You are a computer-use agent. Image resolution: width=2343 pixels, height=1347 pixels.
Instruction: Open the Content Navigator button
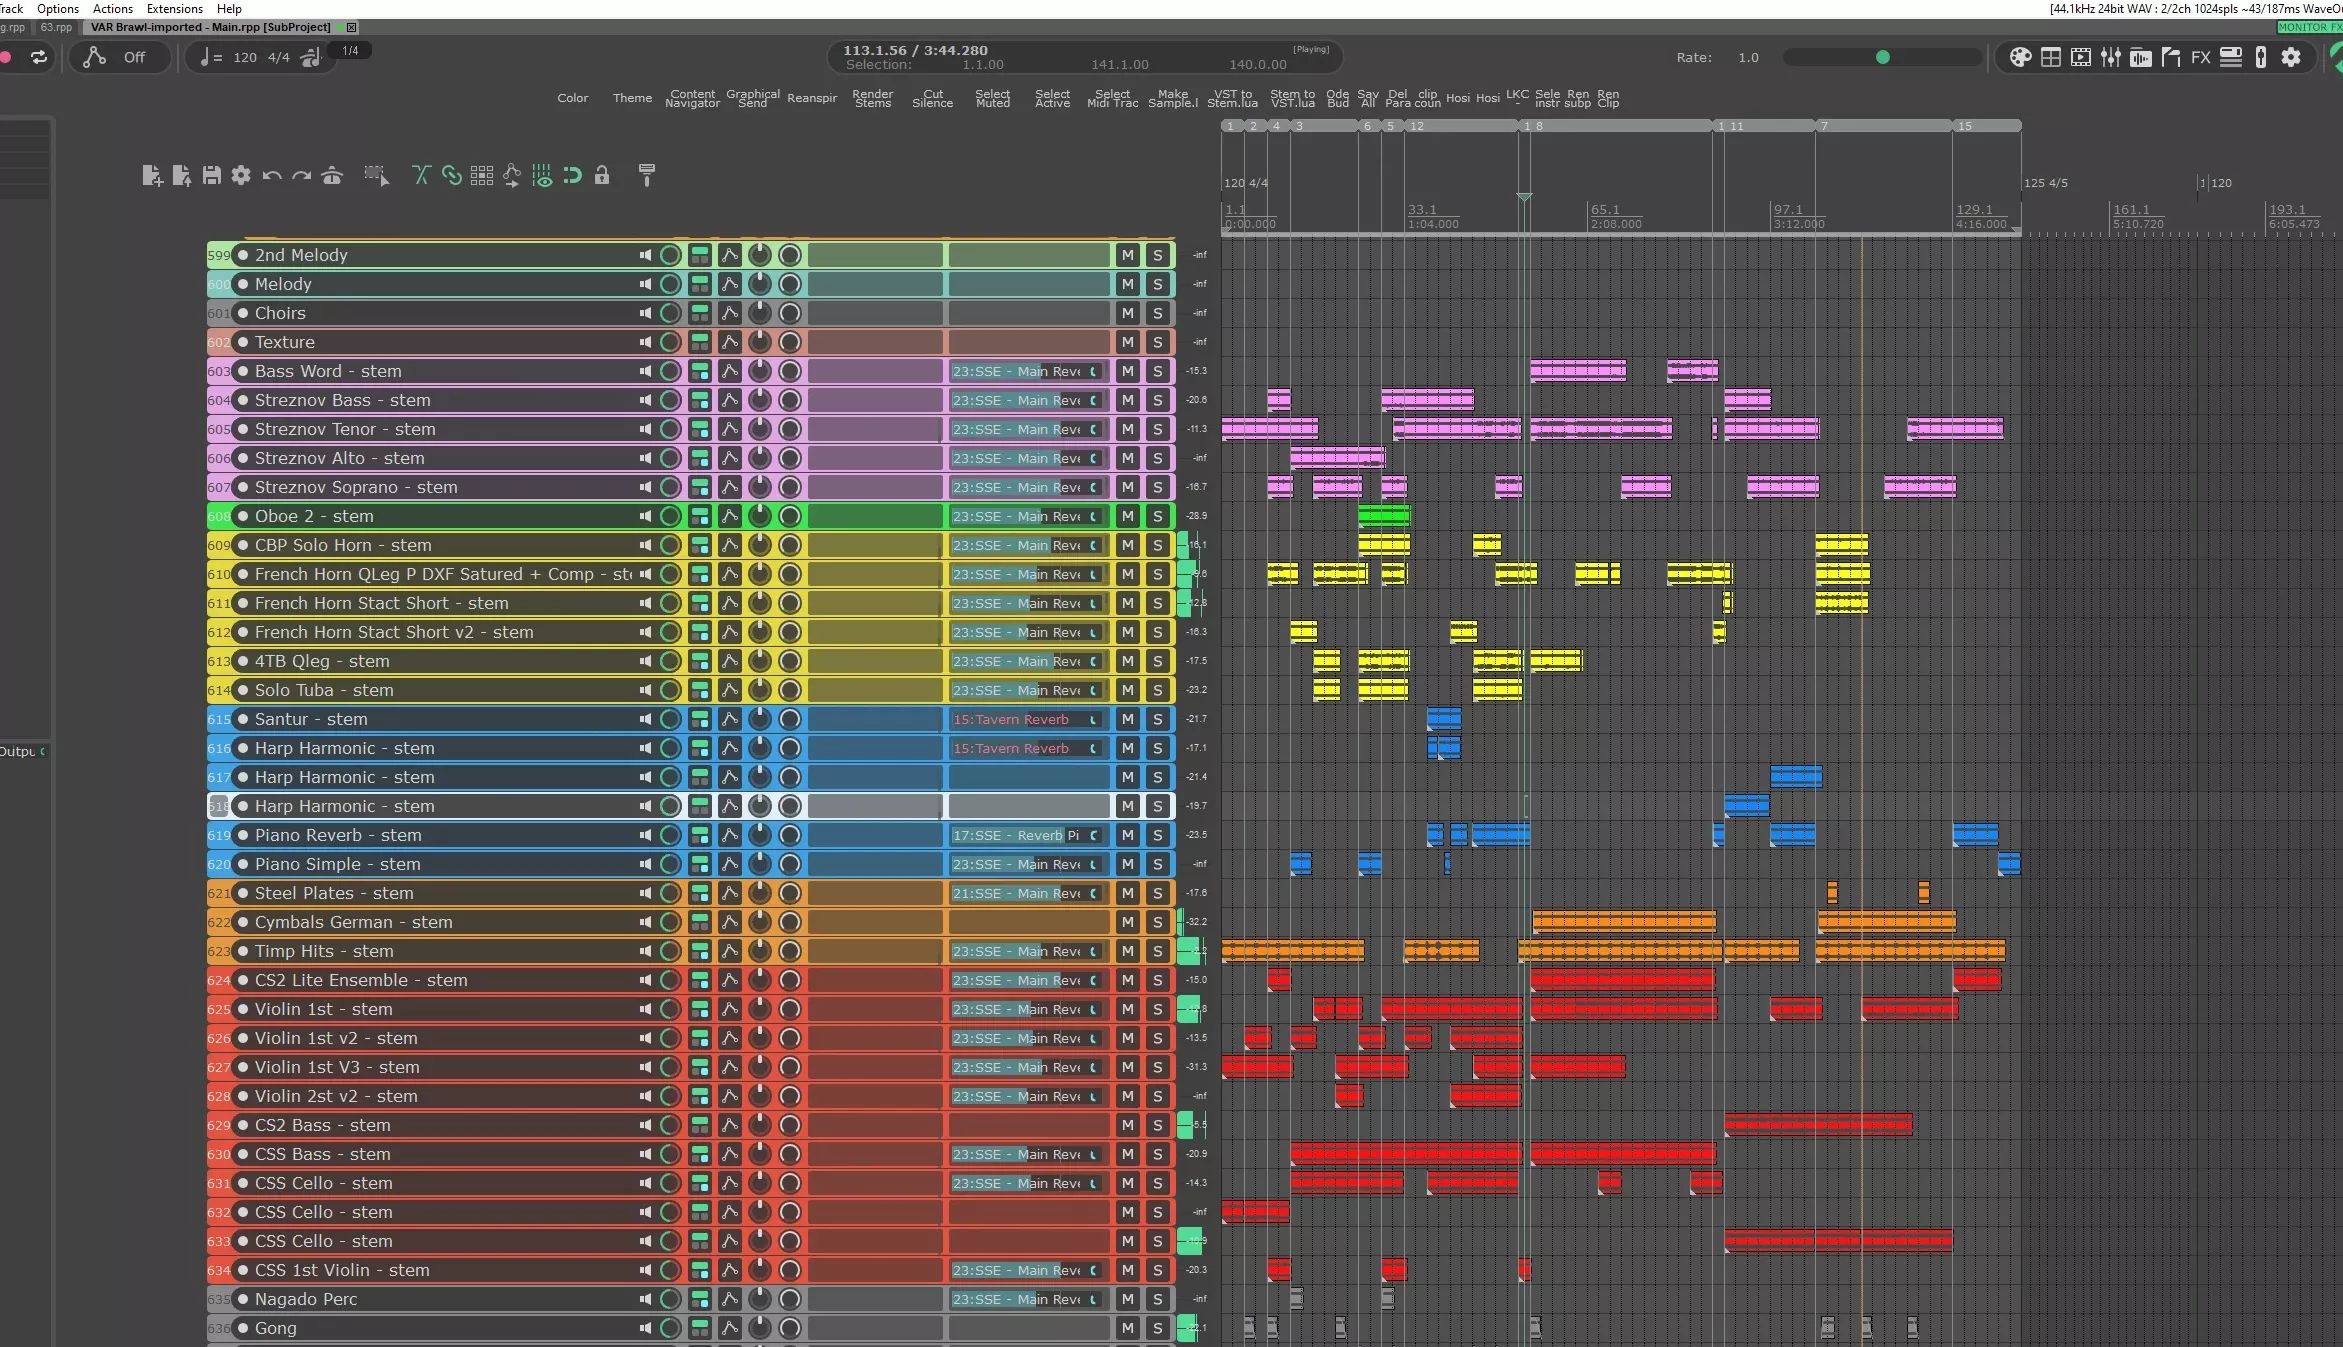tap(693, 98)
